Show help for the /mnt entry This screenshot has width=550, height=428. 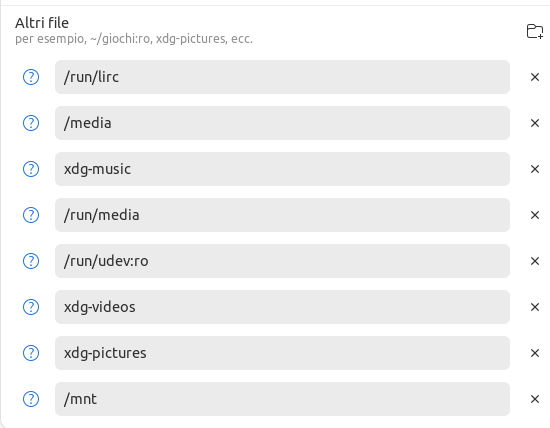click(x=31, y=399)
